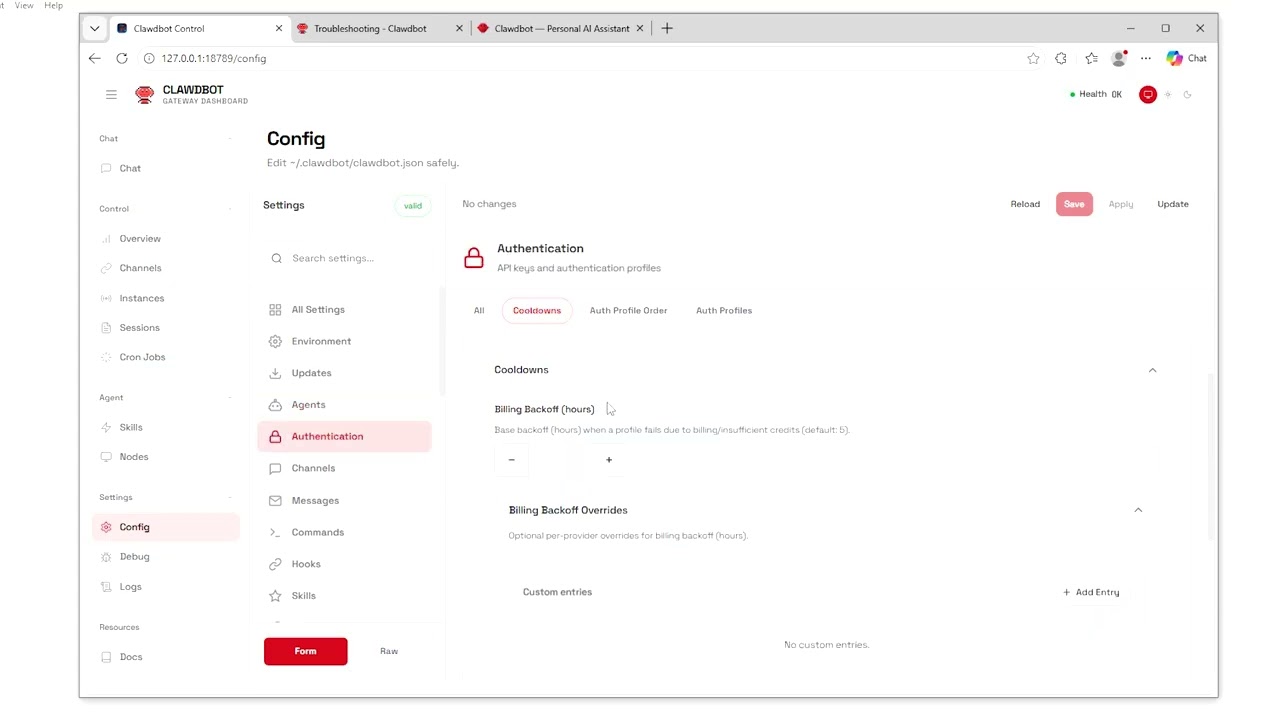Click the browser extensions puzzle icon
This screenshot has height=720, width=1280.
tap(1061, 58)
